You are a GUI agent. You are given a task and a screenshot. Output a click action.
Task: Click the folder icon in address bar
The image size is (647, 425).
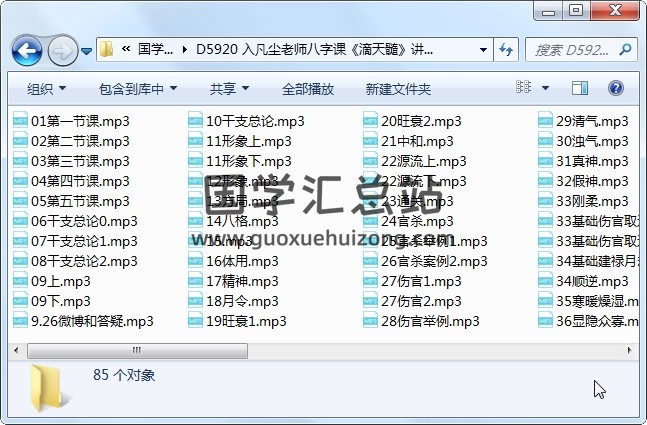click(x=106, y=50)
